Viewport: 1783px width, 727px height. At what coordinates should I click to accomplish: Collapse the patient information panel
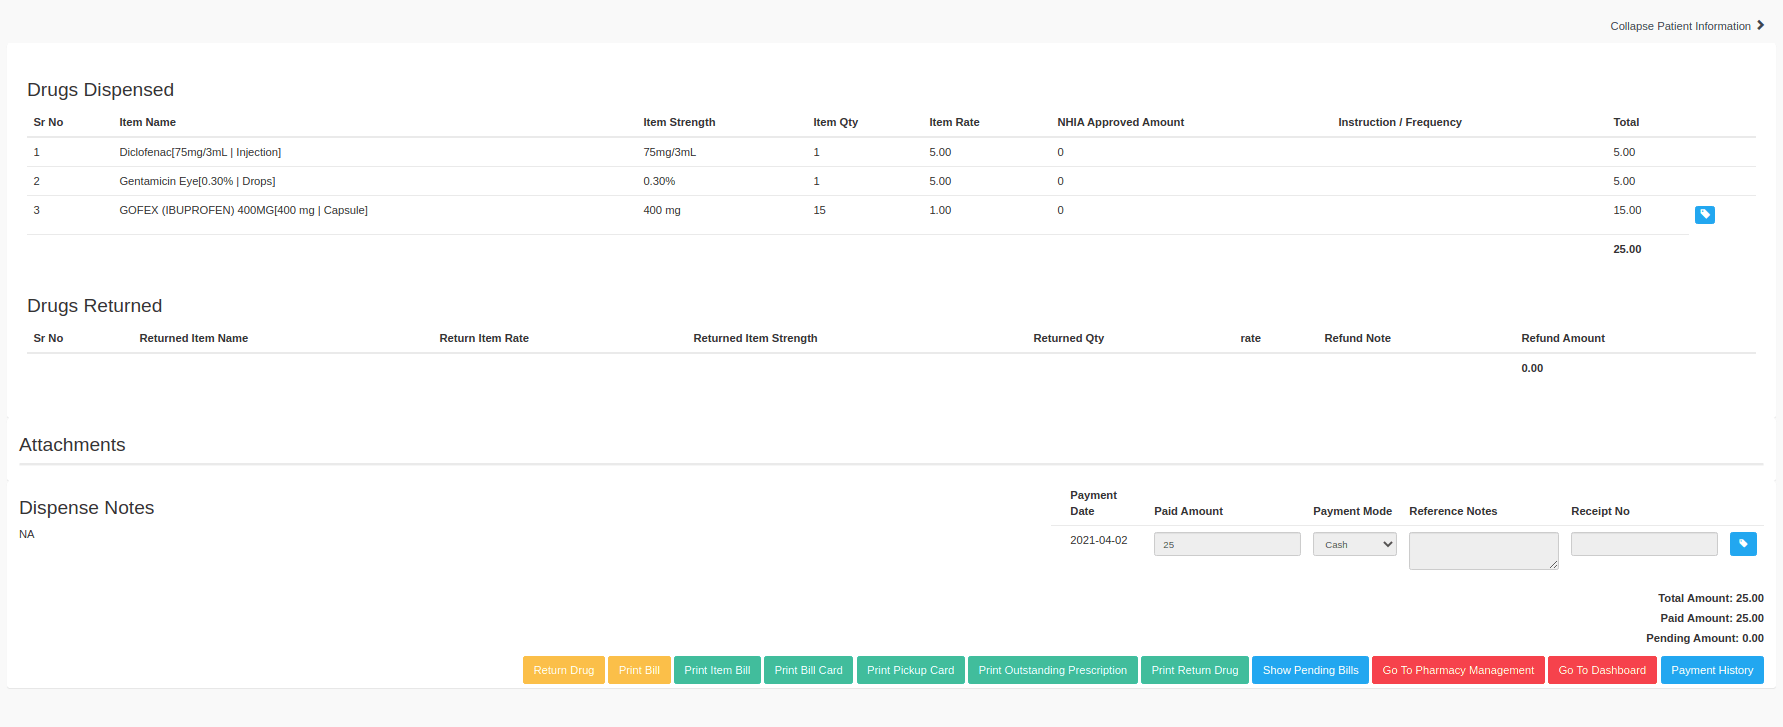tap(1686, 26)
